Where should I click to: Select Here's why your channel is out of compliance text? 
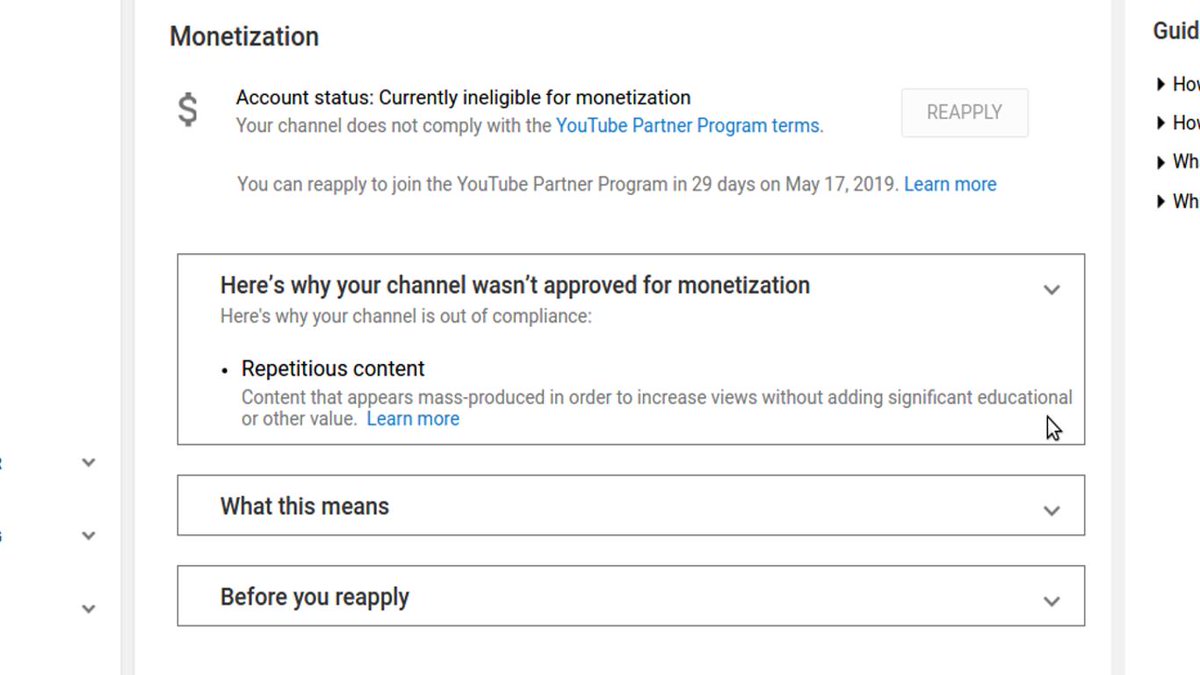point(406,316)
